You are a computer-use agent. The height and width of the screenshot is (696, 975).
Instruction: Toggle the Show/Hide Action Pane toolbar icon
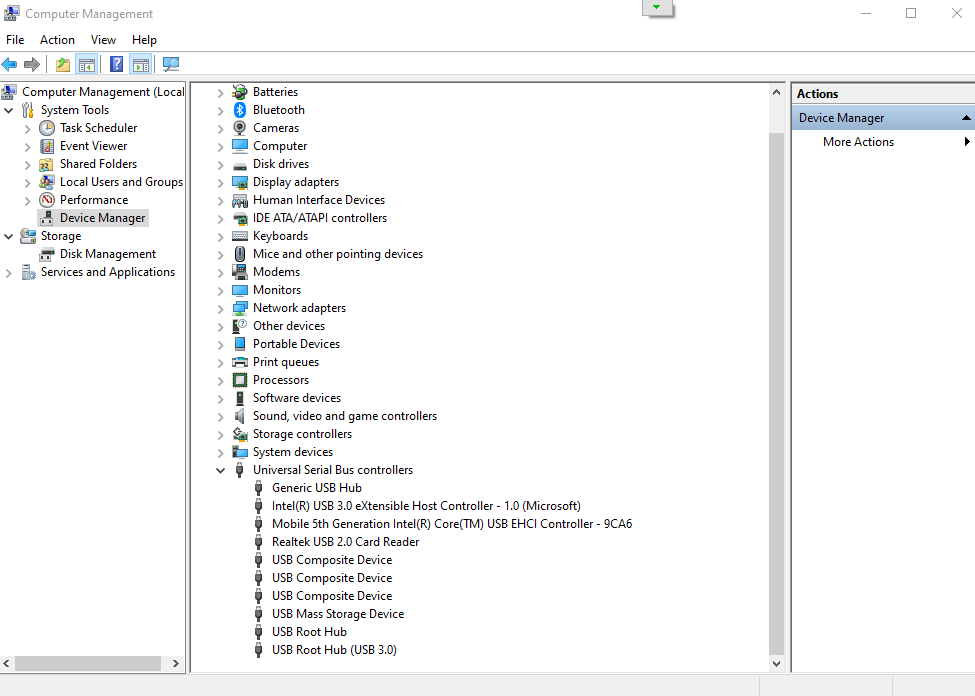141,64
